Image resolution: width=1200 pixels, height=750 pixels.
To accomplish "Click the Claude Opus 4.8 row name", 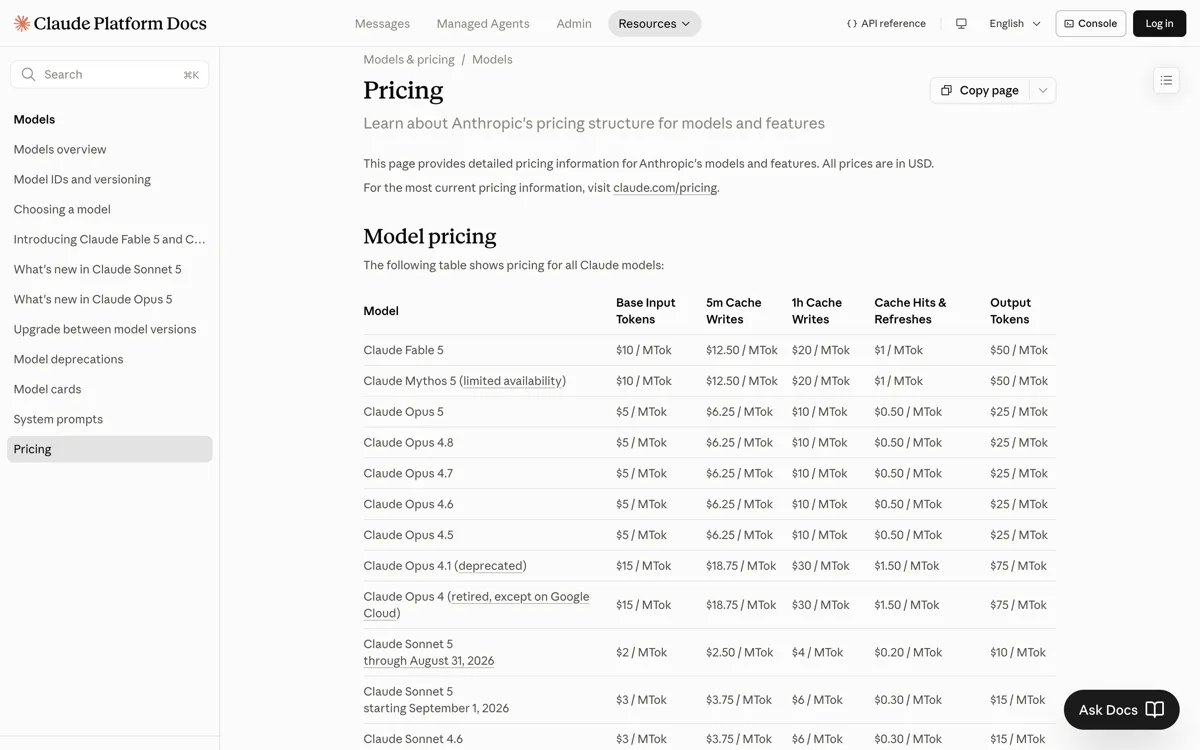I will (408, 443).
